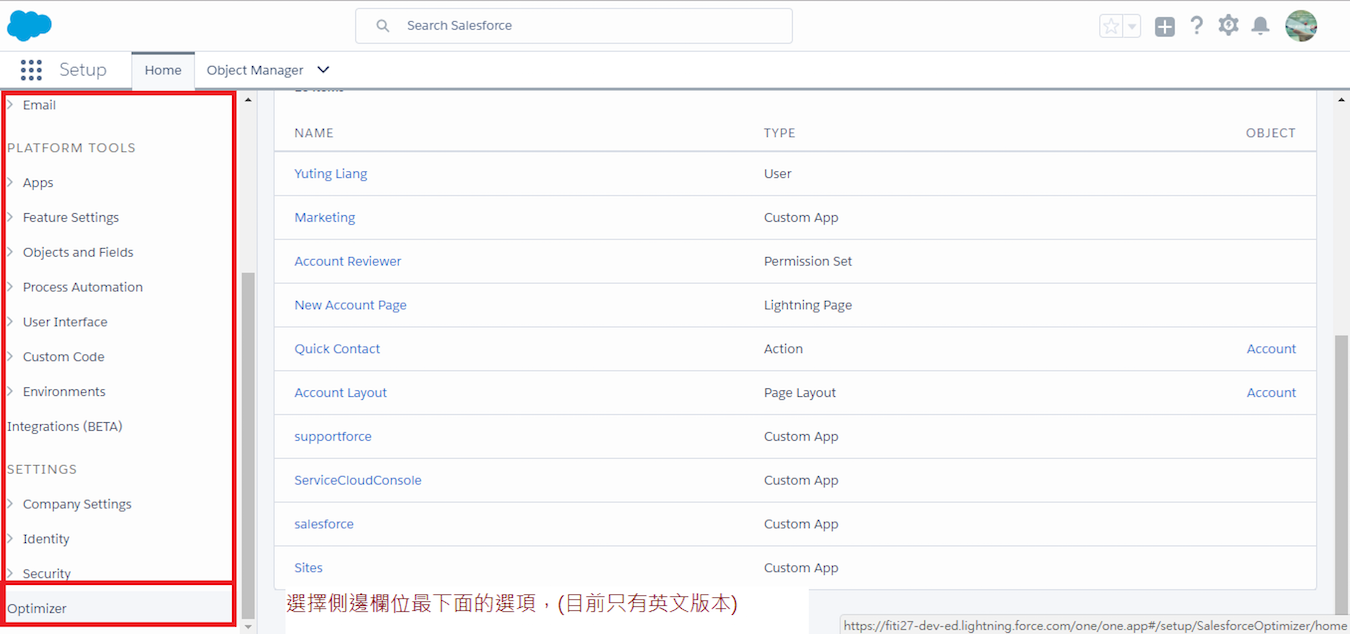Click the SETTINGS section heading
Screen dimensions: 1350x634
coord(42,469)
